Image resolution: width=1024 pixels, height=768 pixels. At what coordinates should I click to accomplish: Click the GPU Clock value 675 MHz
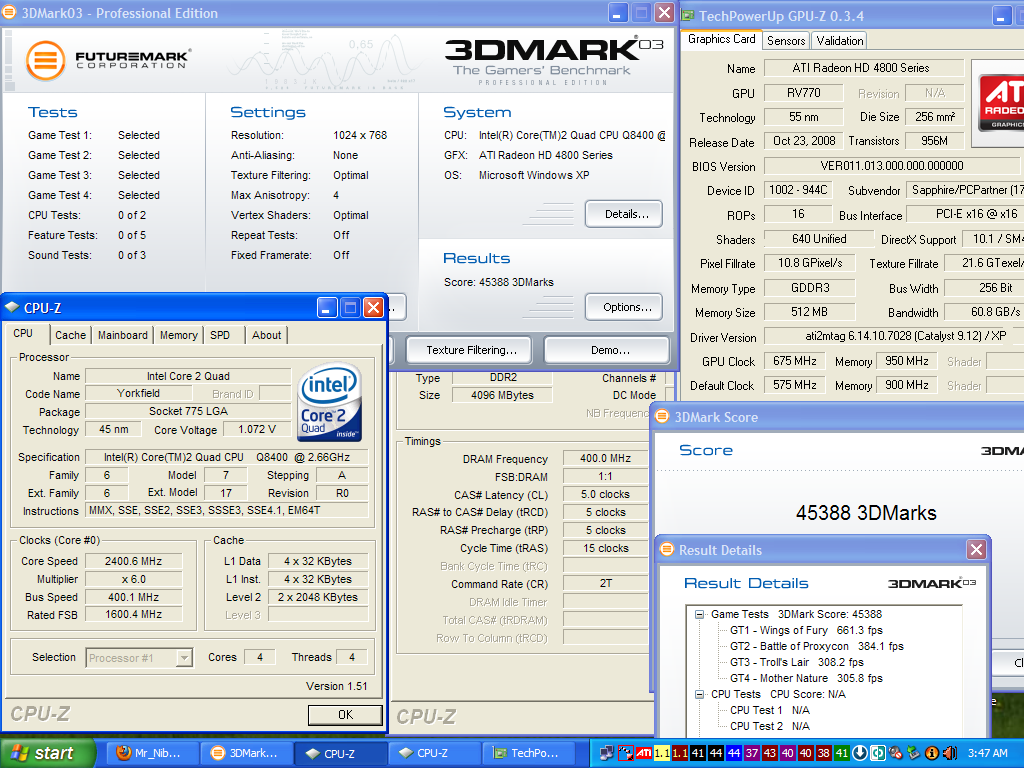pyautogui.click(x=795, y=361)
